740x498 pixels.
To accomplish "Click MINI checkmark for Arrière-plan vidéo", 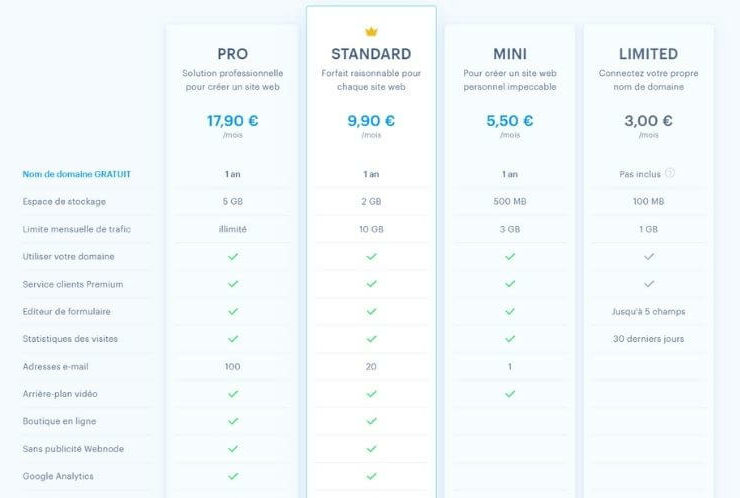I will pyautogui.click(x=510, y=394).
